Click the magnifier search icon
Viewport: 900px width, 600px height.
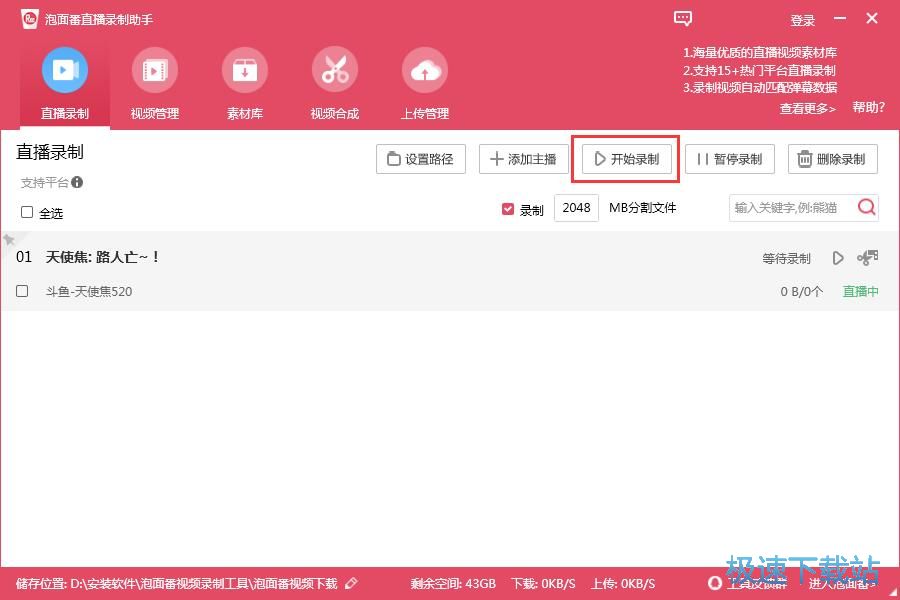(867, 207)
